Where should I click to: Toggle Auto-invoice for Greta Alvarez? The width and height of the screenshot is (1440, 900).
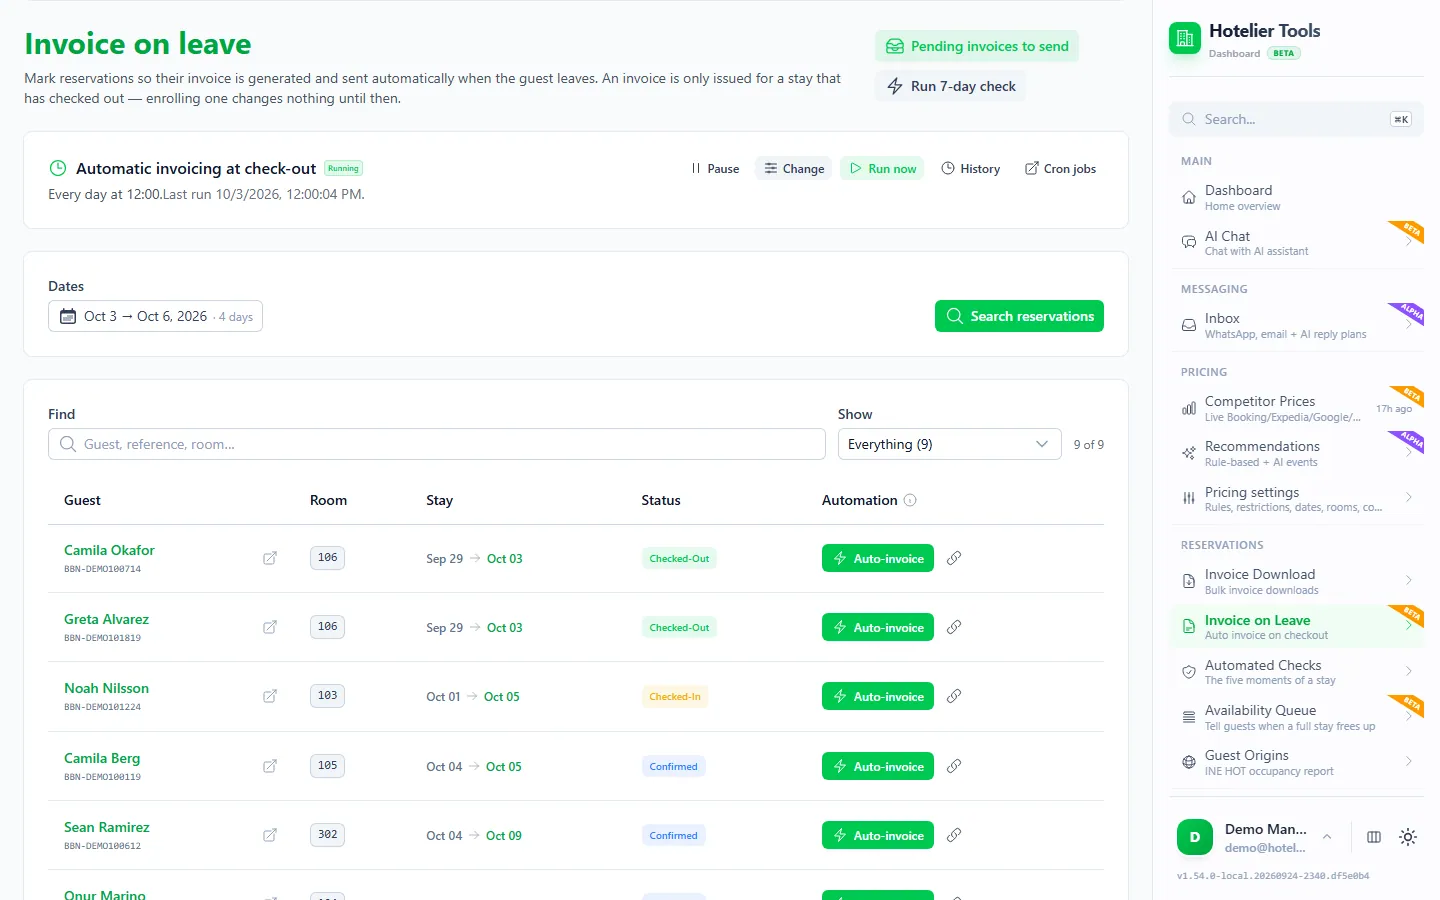pos(878,627)
